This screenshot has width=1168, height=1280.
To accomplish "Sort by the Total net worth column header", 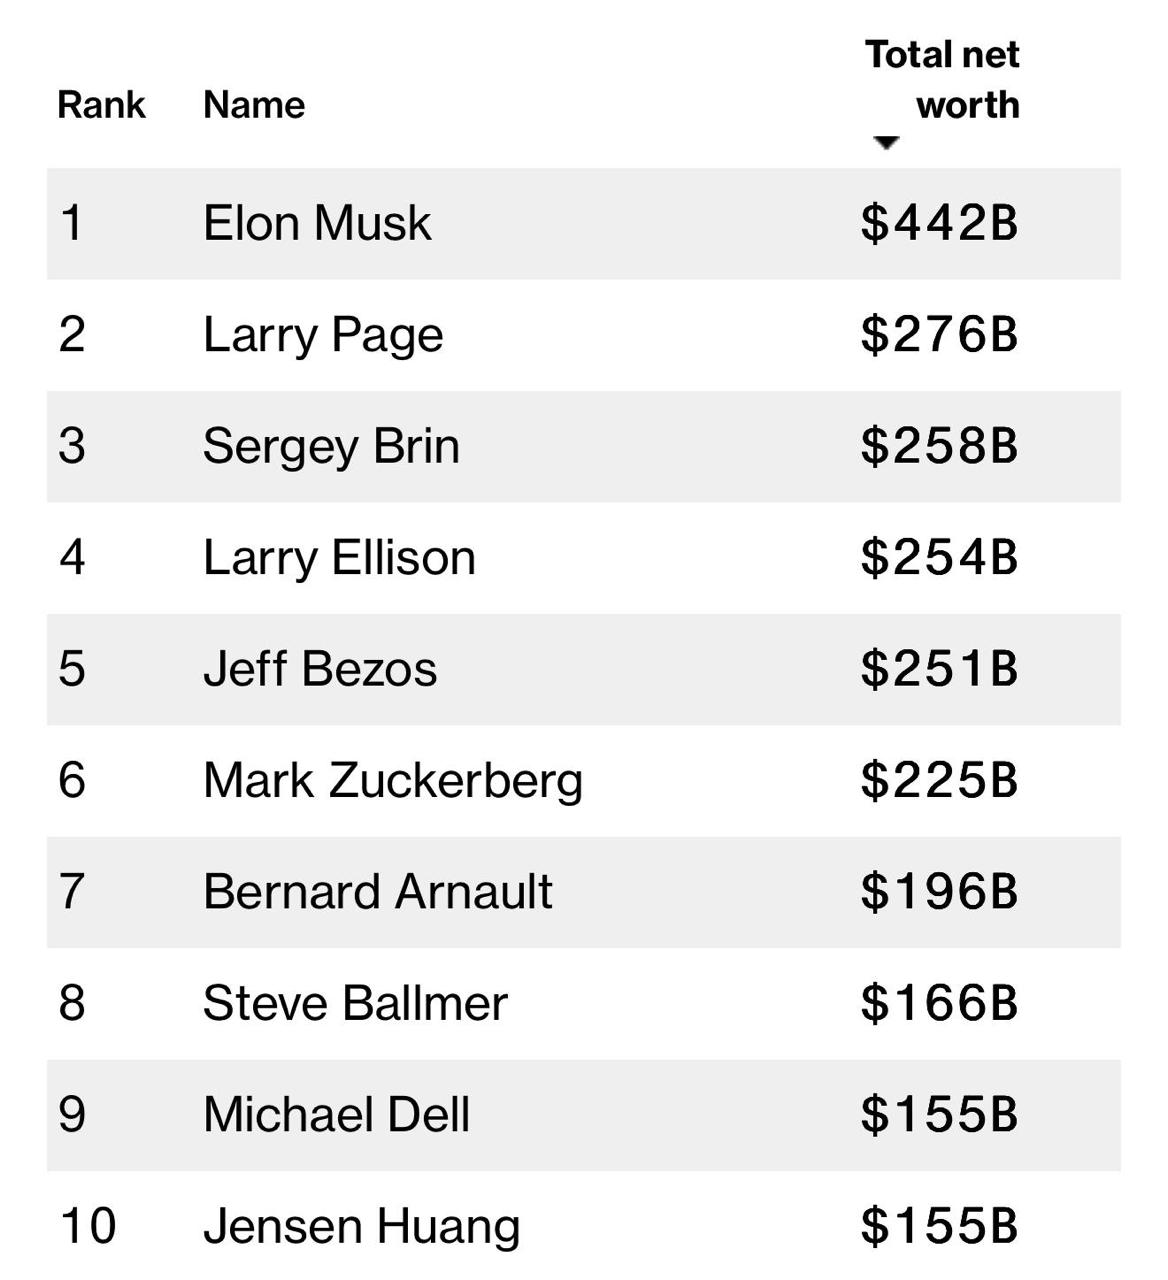I will pos(942,80).
